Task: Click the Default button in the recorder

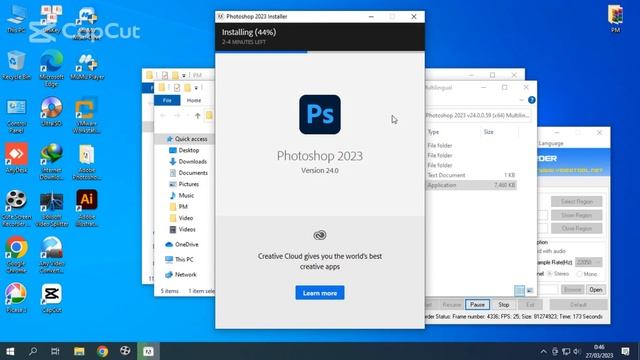Action: click(x=578, y=304)
